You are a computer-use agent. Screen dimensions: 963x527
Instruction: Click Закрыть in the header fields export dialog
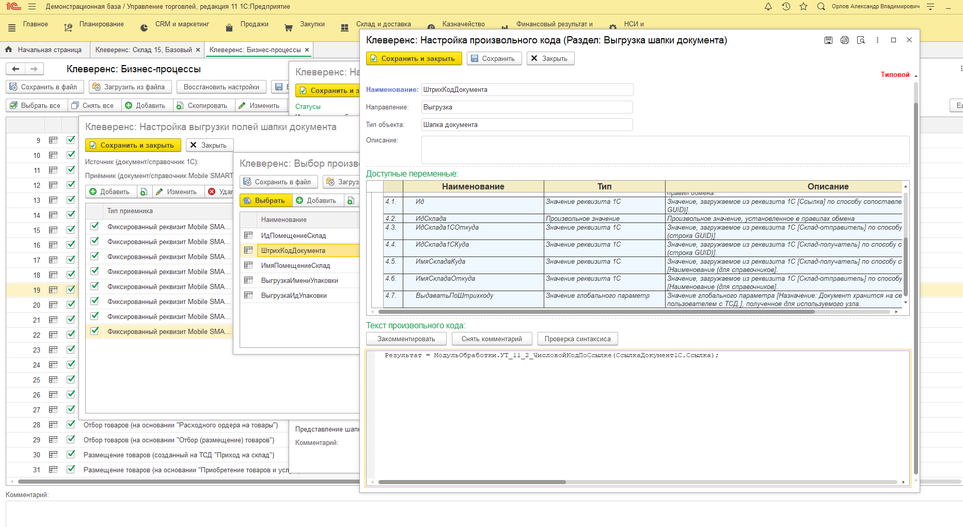(209, 146)
